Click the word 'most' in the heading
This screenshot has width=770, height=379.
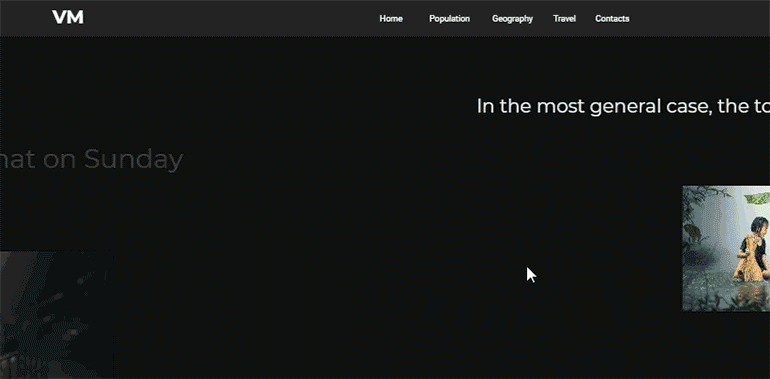pos(560,107)
